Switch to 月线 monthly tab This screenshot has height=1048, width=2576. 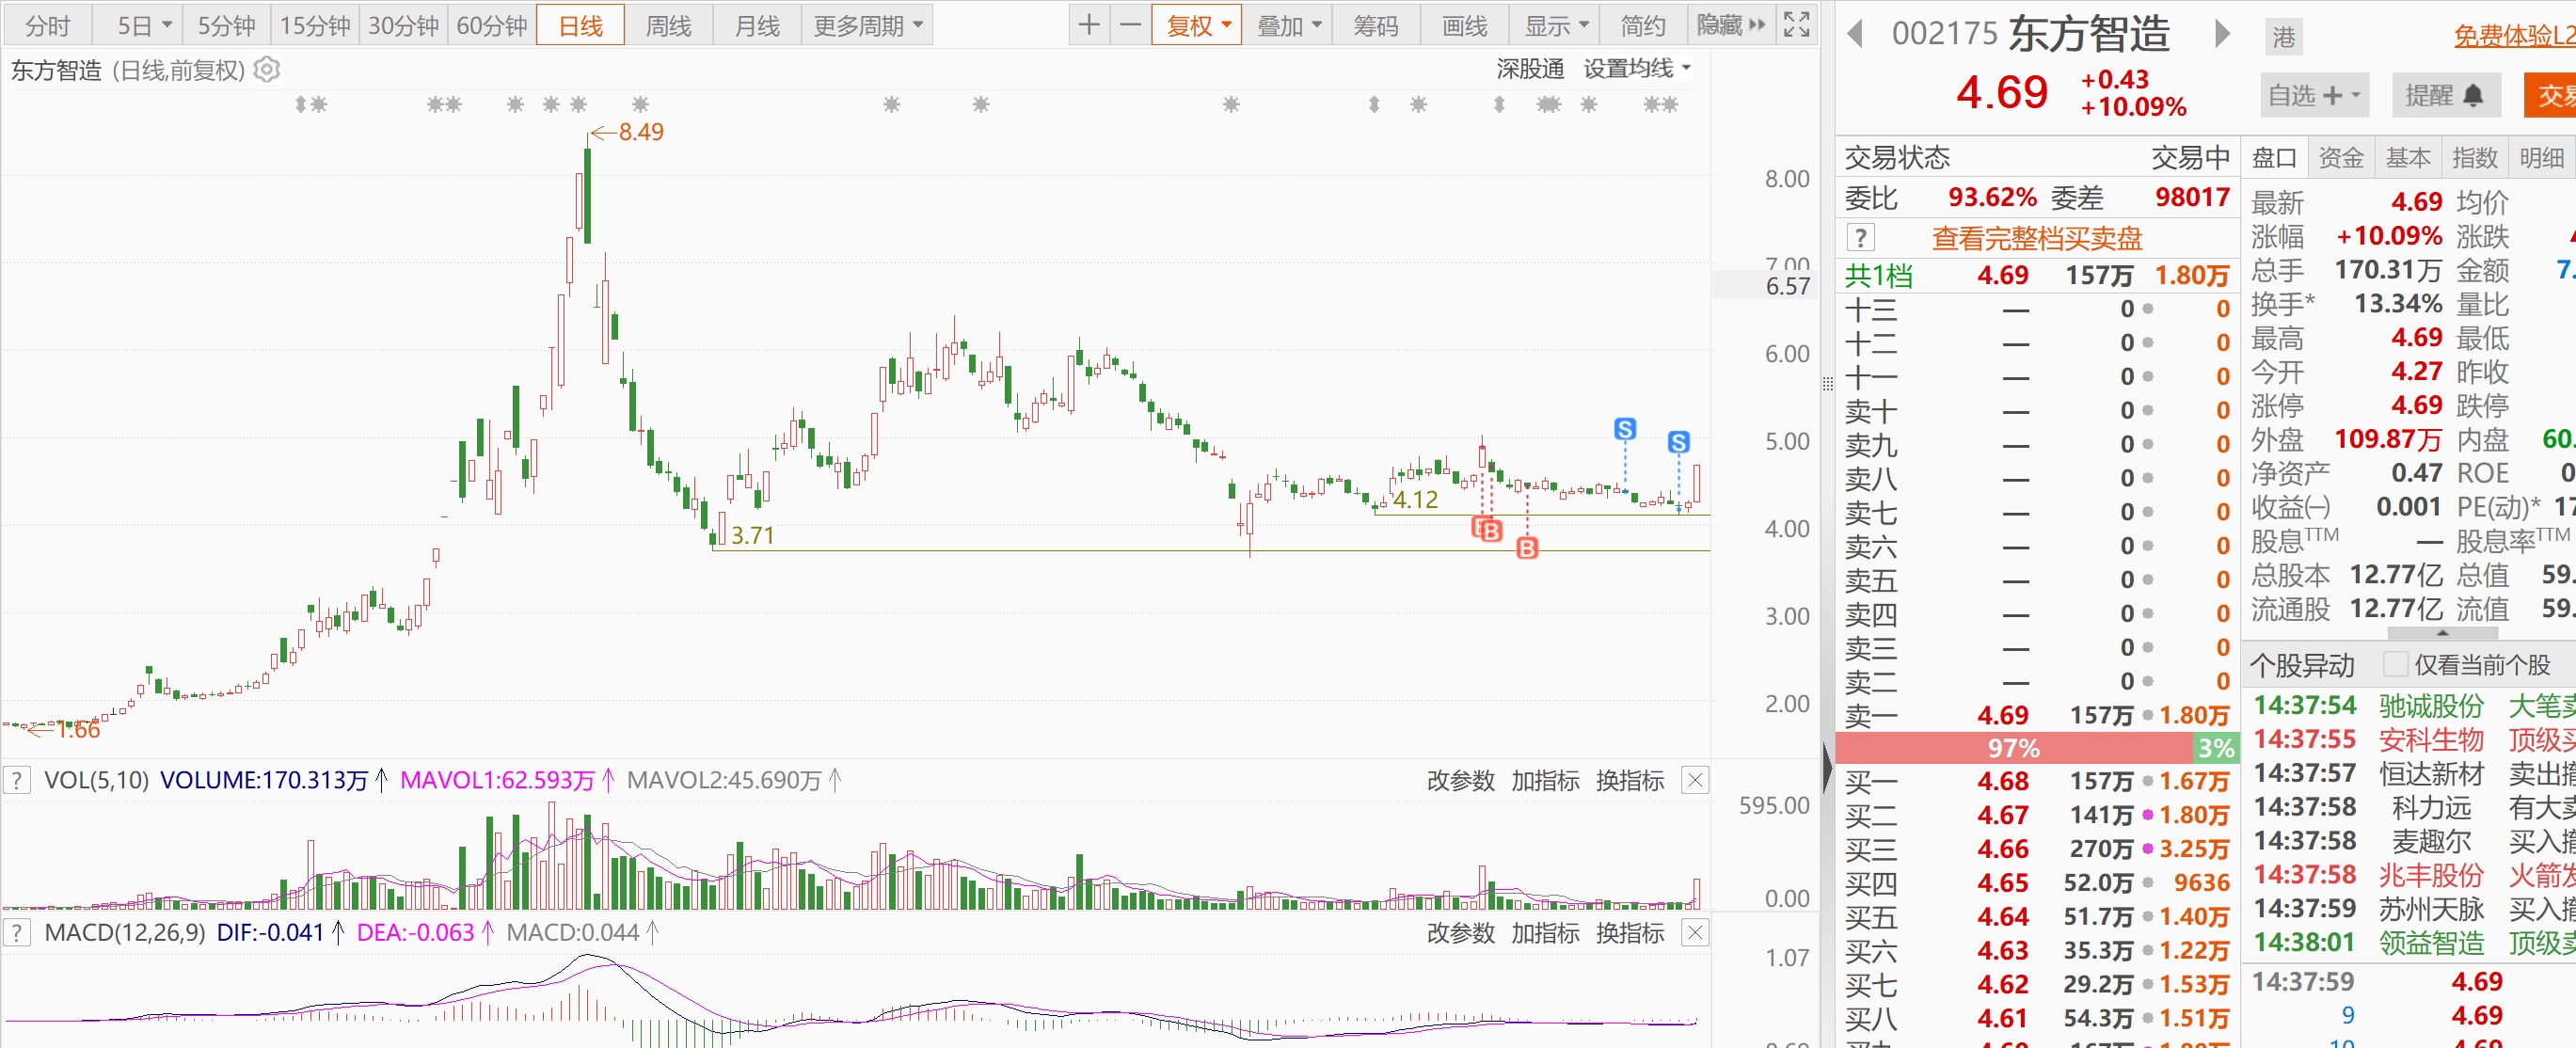[x=757, y=26]
